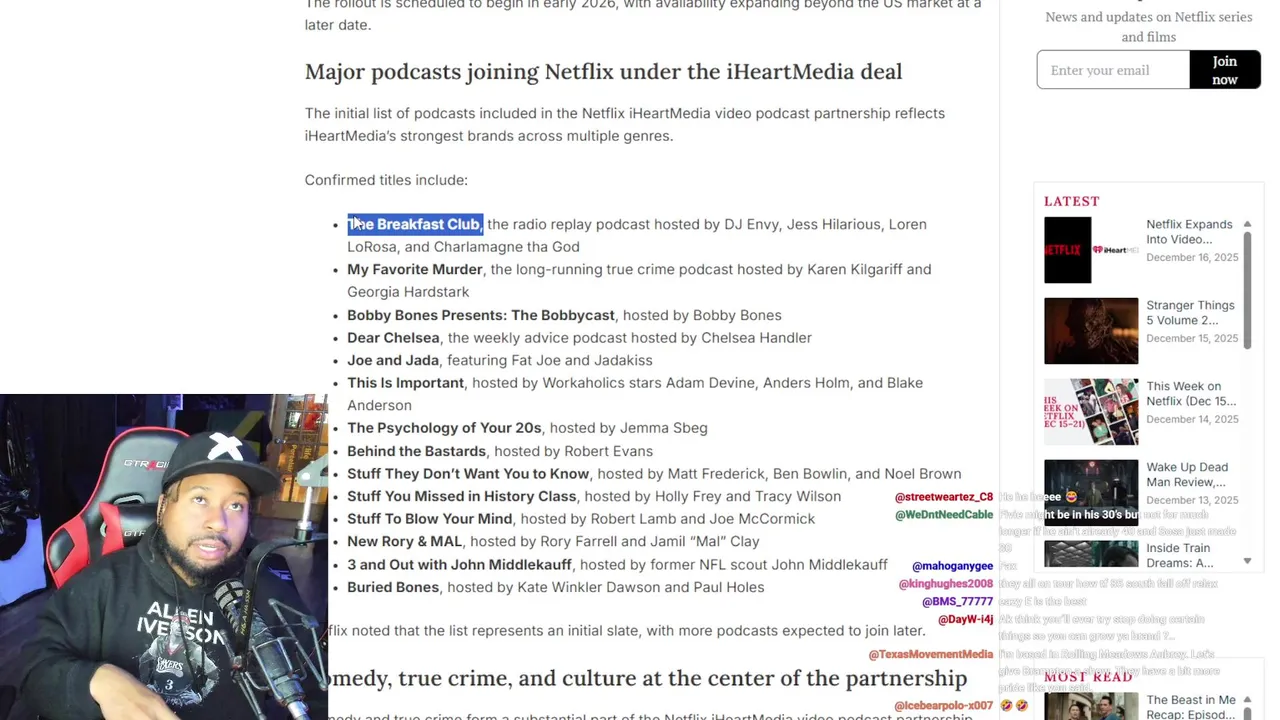Screen dimensions: 1280x720
Task: Click the December 16, 2025 date
Action: pos(1192,258)
